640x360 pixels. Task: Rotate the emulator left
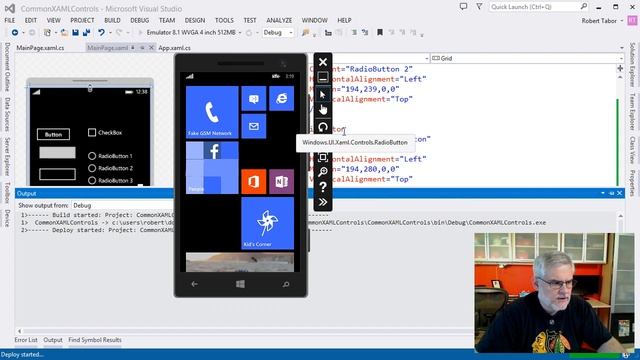[322, 127]
